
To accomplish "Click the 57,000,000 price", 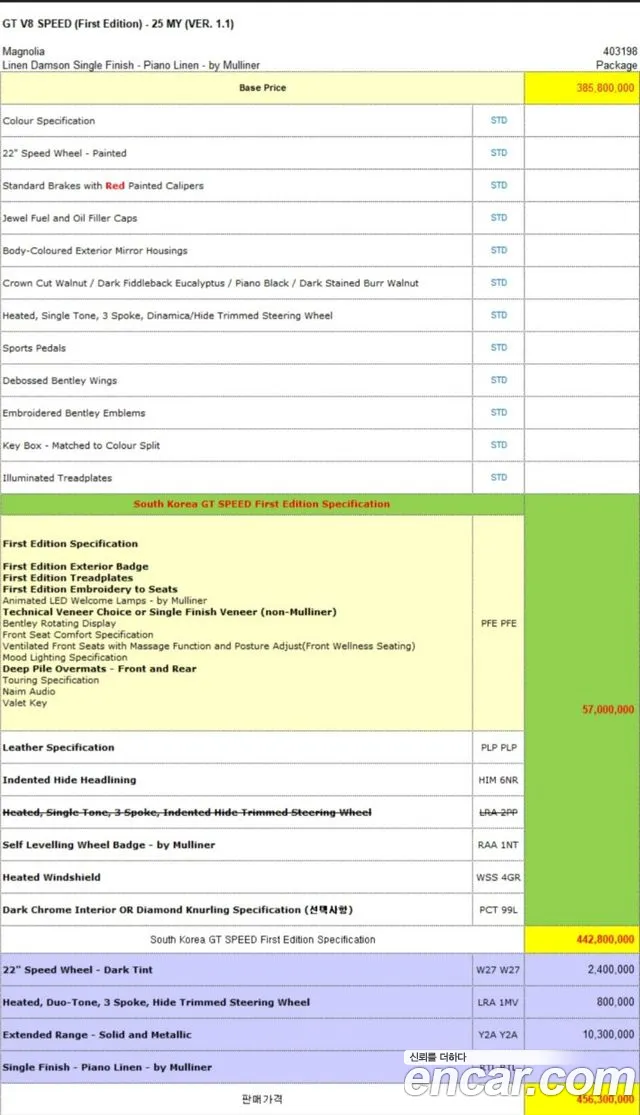I will coord(608,710).
